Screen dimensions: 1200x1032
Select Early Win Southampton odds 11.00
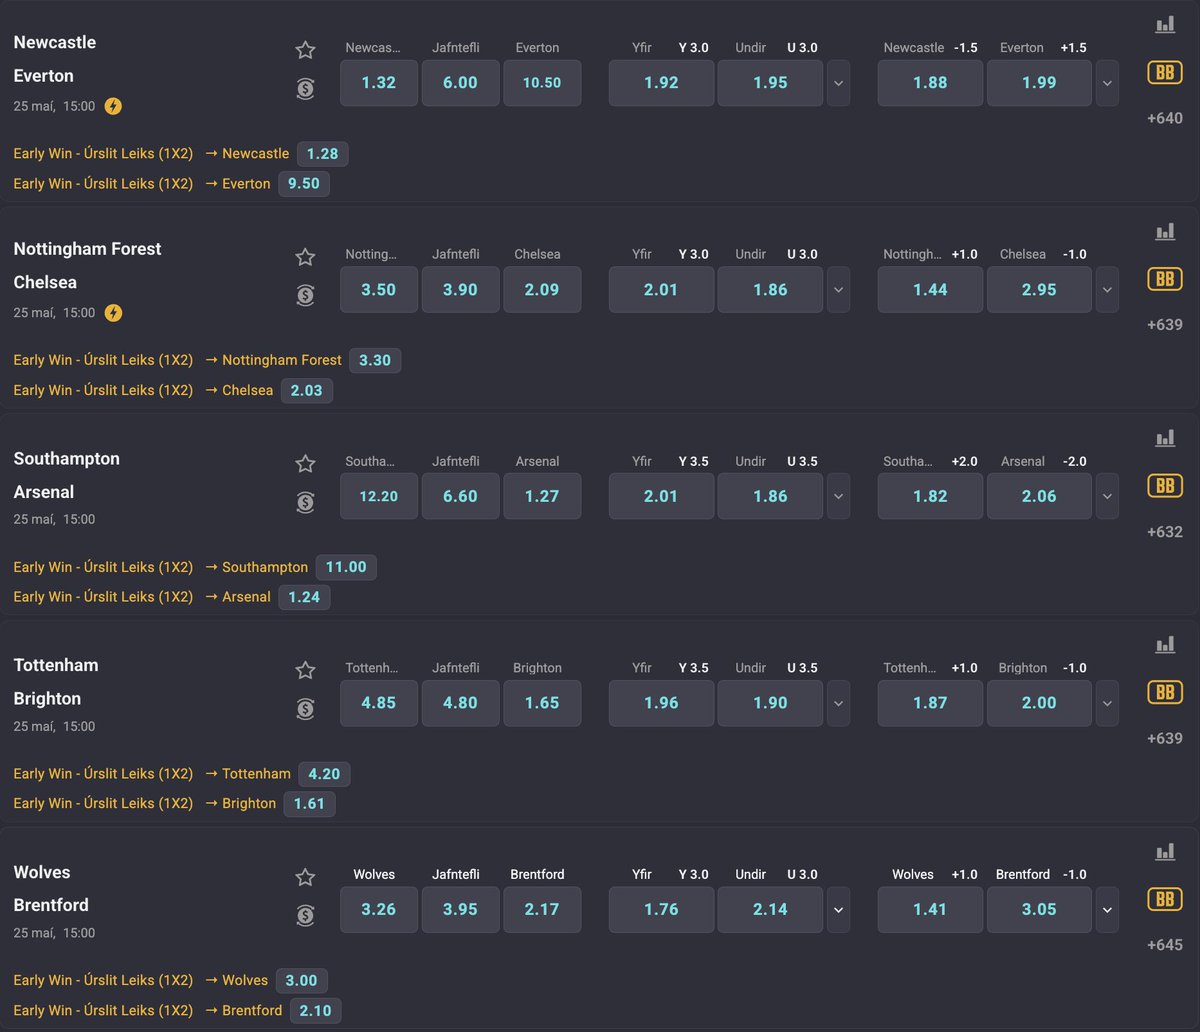click(x=346, y=567)
